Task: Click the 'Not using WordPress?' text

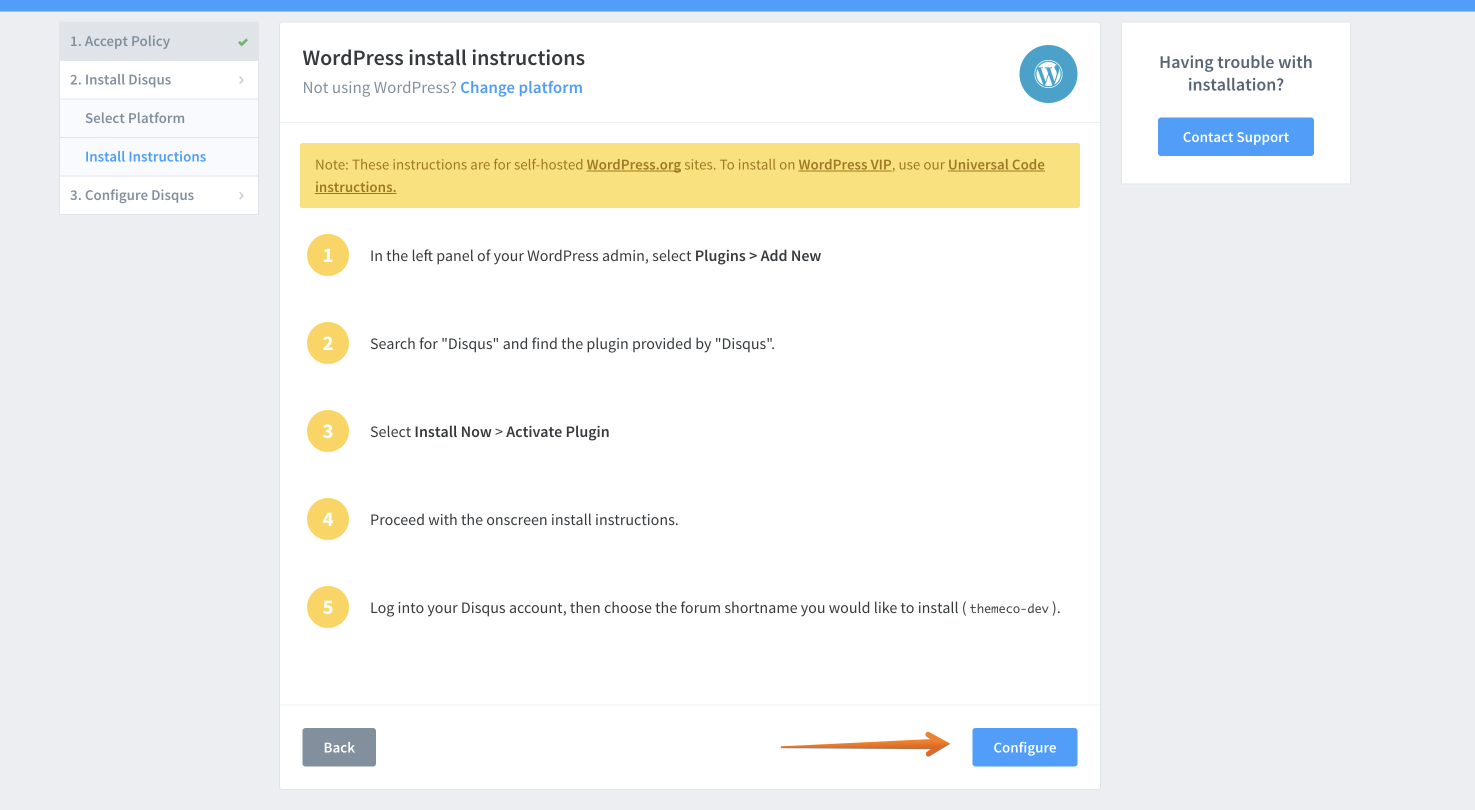Action: point(379,87)
